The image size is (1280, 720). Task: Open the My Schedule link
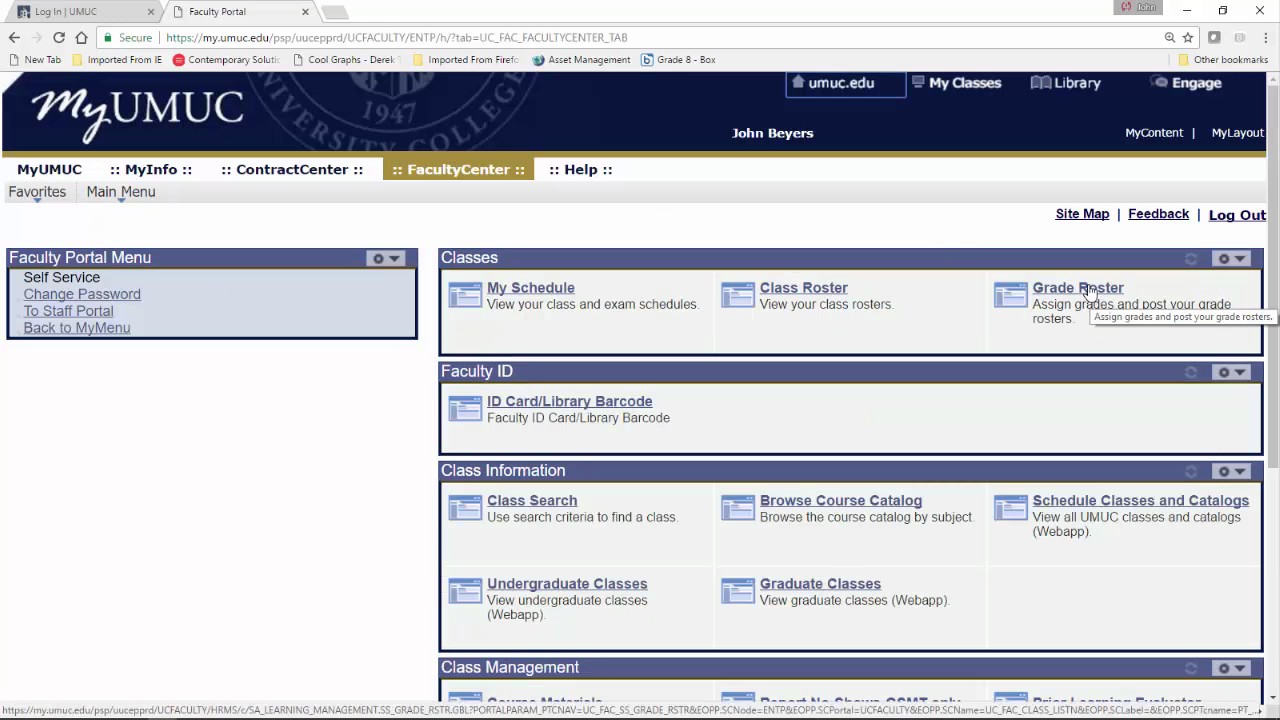[530, 288]
